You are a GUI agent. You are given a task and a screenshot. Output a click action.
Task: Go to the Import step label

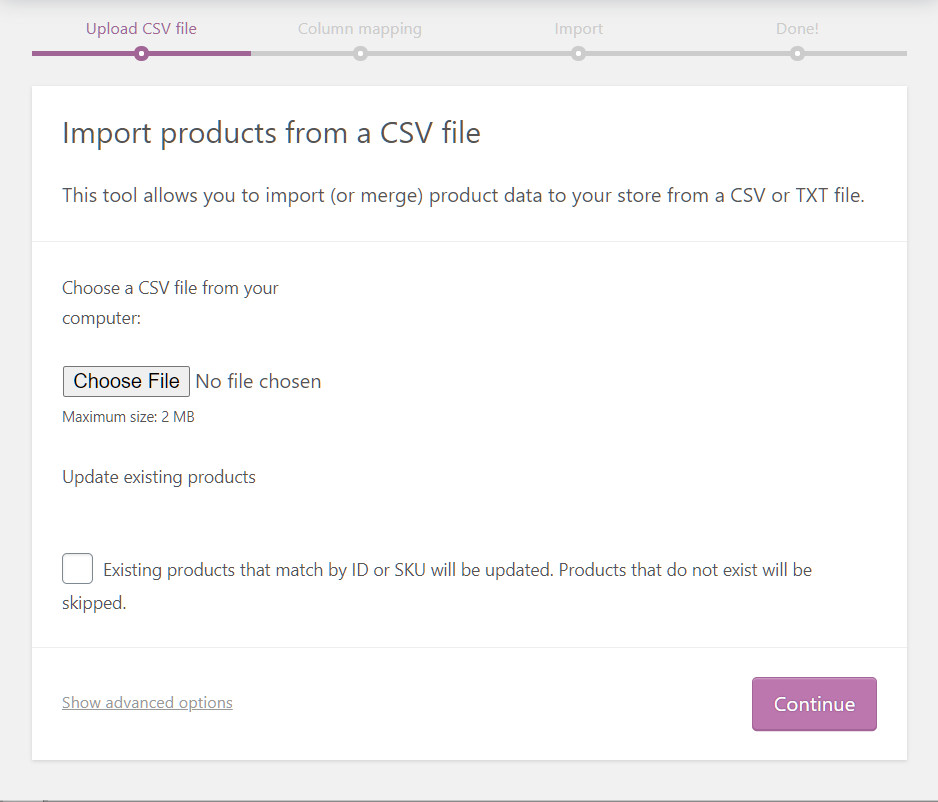pos(578,29)
